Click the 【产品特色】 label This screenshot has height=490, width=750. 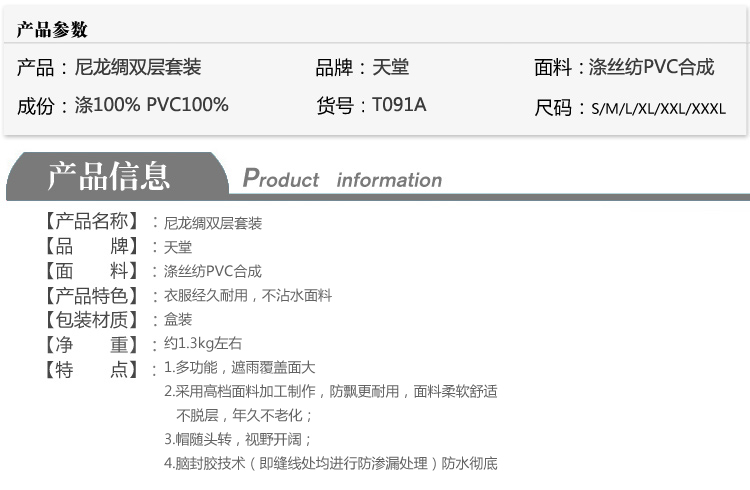point(88,295)
